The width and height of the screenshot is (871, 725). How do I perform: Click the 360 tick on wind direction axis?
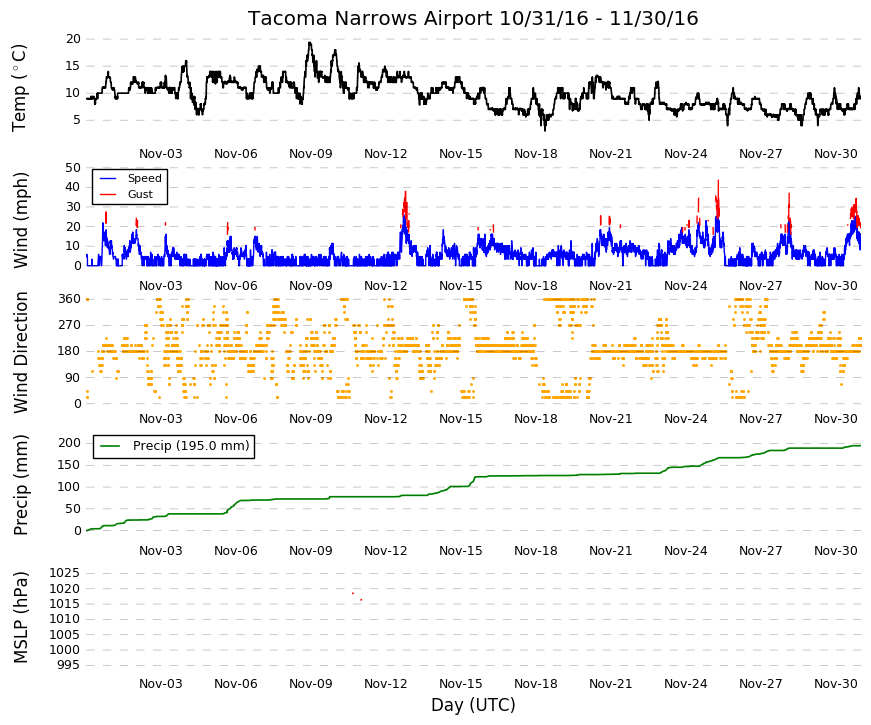[70, 299]
